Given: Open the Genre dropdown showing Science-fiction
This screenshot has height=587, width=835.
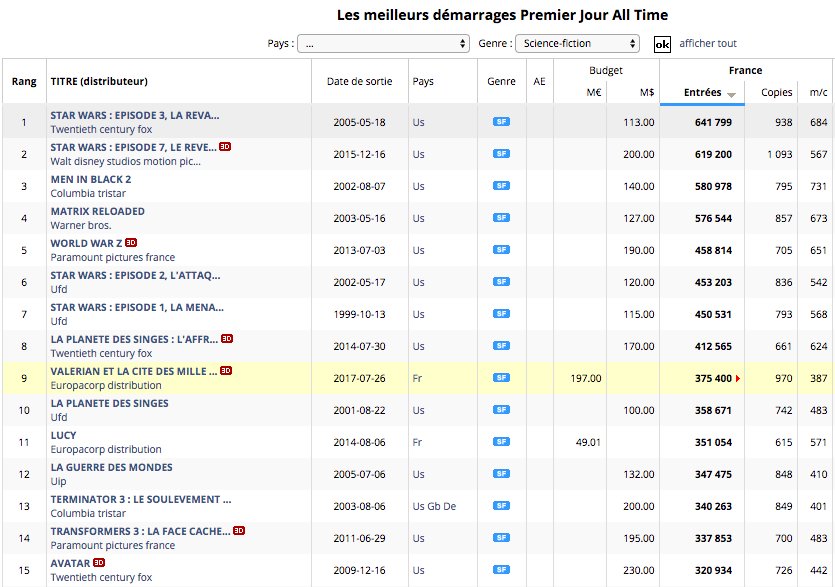Looking at the screenshot, I should pos(577,44).
